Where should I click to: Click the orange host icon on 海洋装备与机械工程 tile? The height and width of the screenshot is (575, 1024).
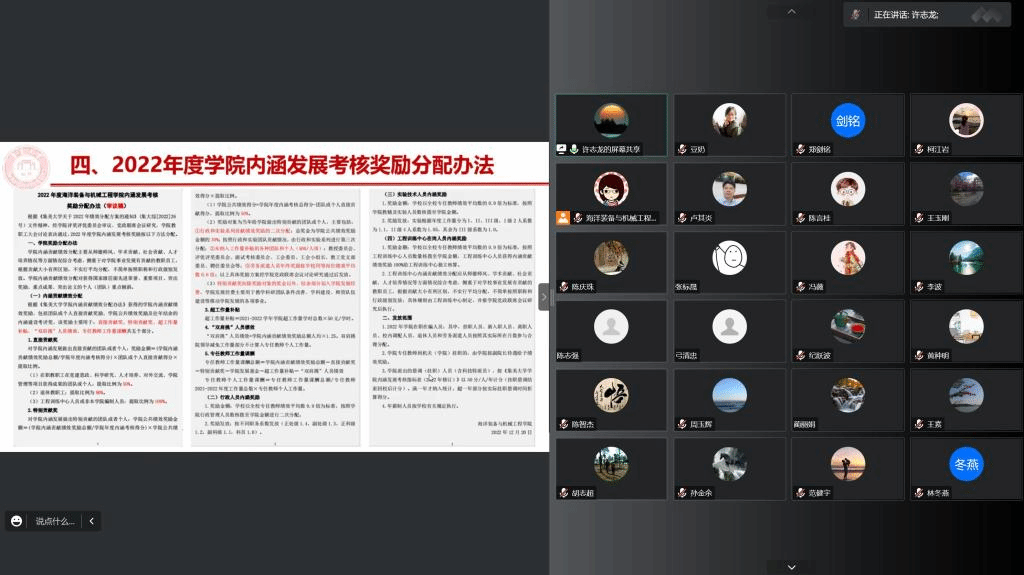pyautogui.click(x=564, y=217)
